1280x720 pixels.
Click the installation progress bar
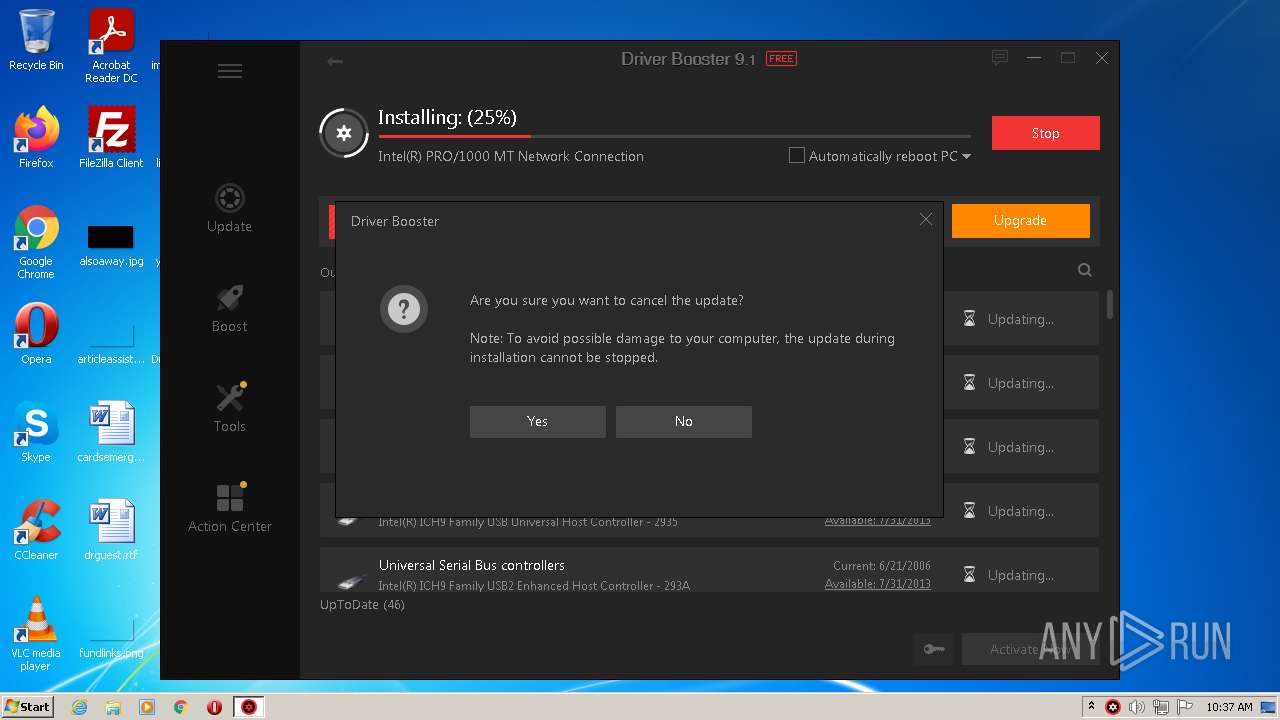(674, 136)
